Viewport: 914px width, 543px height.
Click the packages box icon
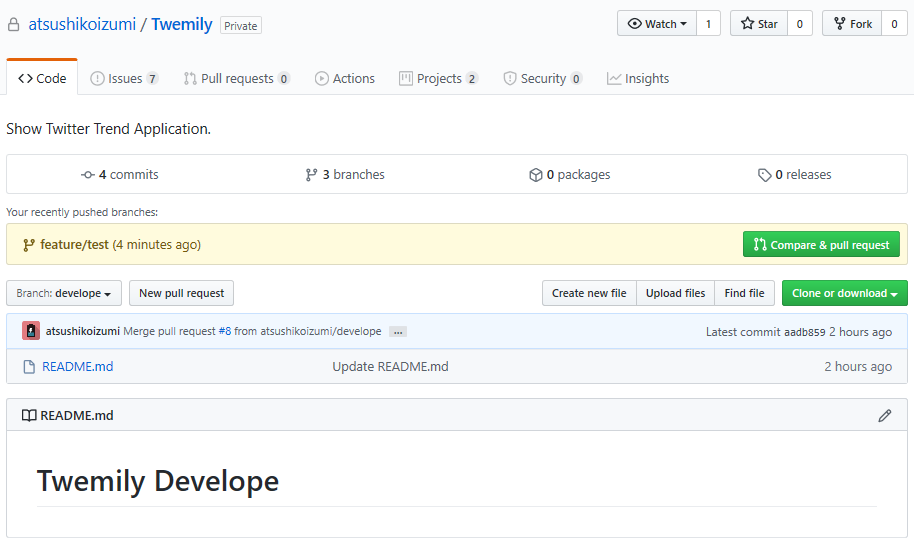coord(536,175)
